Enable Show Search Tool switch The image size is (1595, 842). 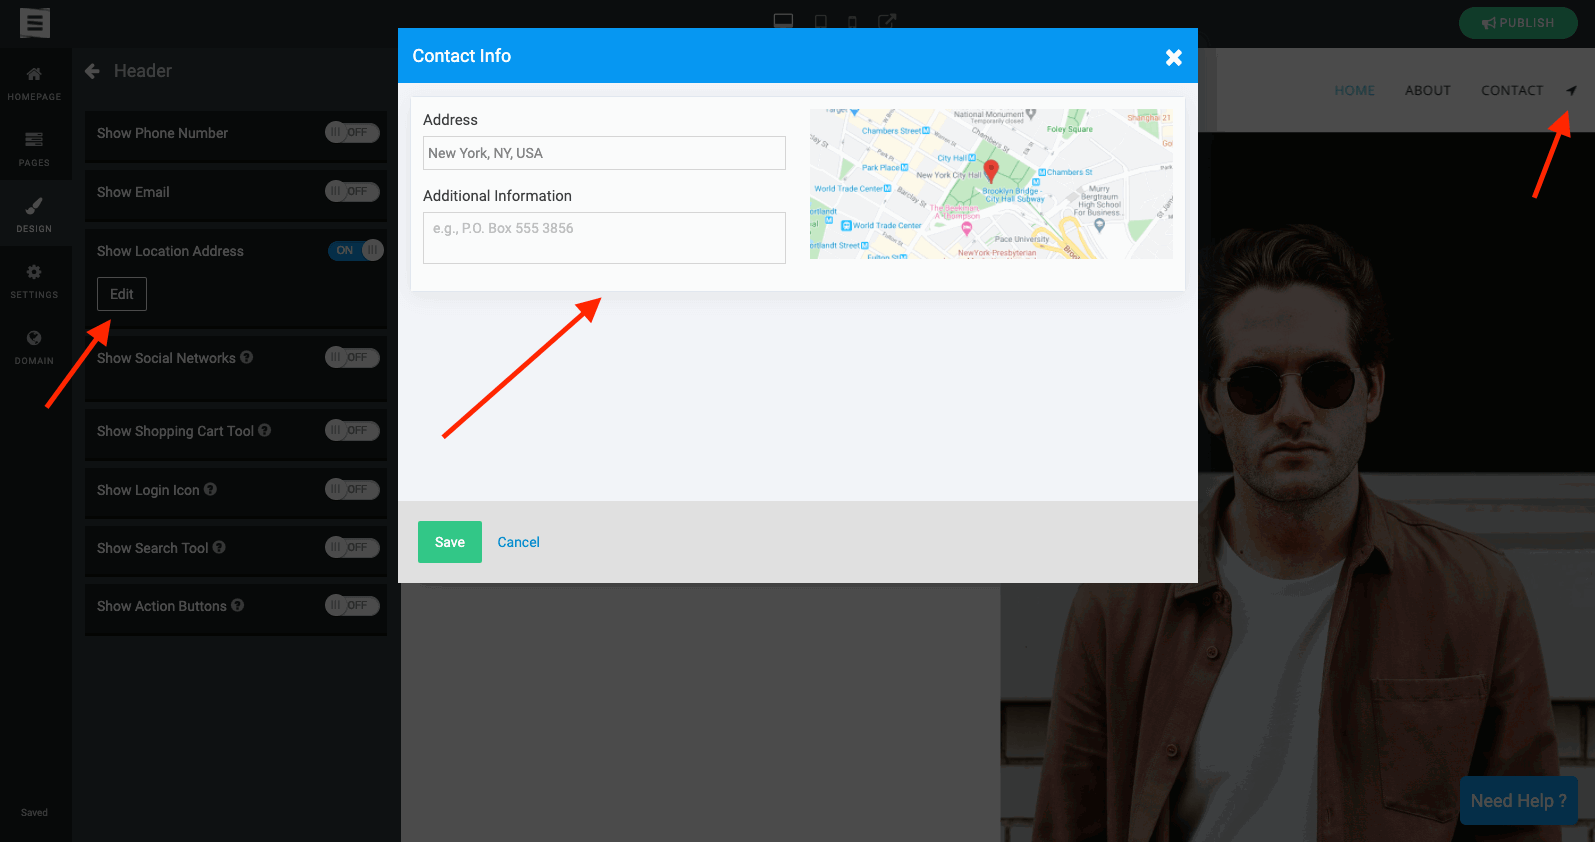(353, 547)
